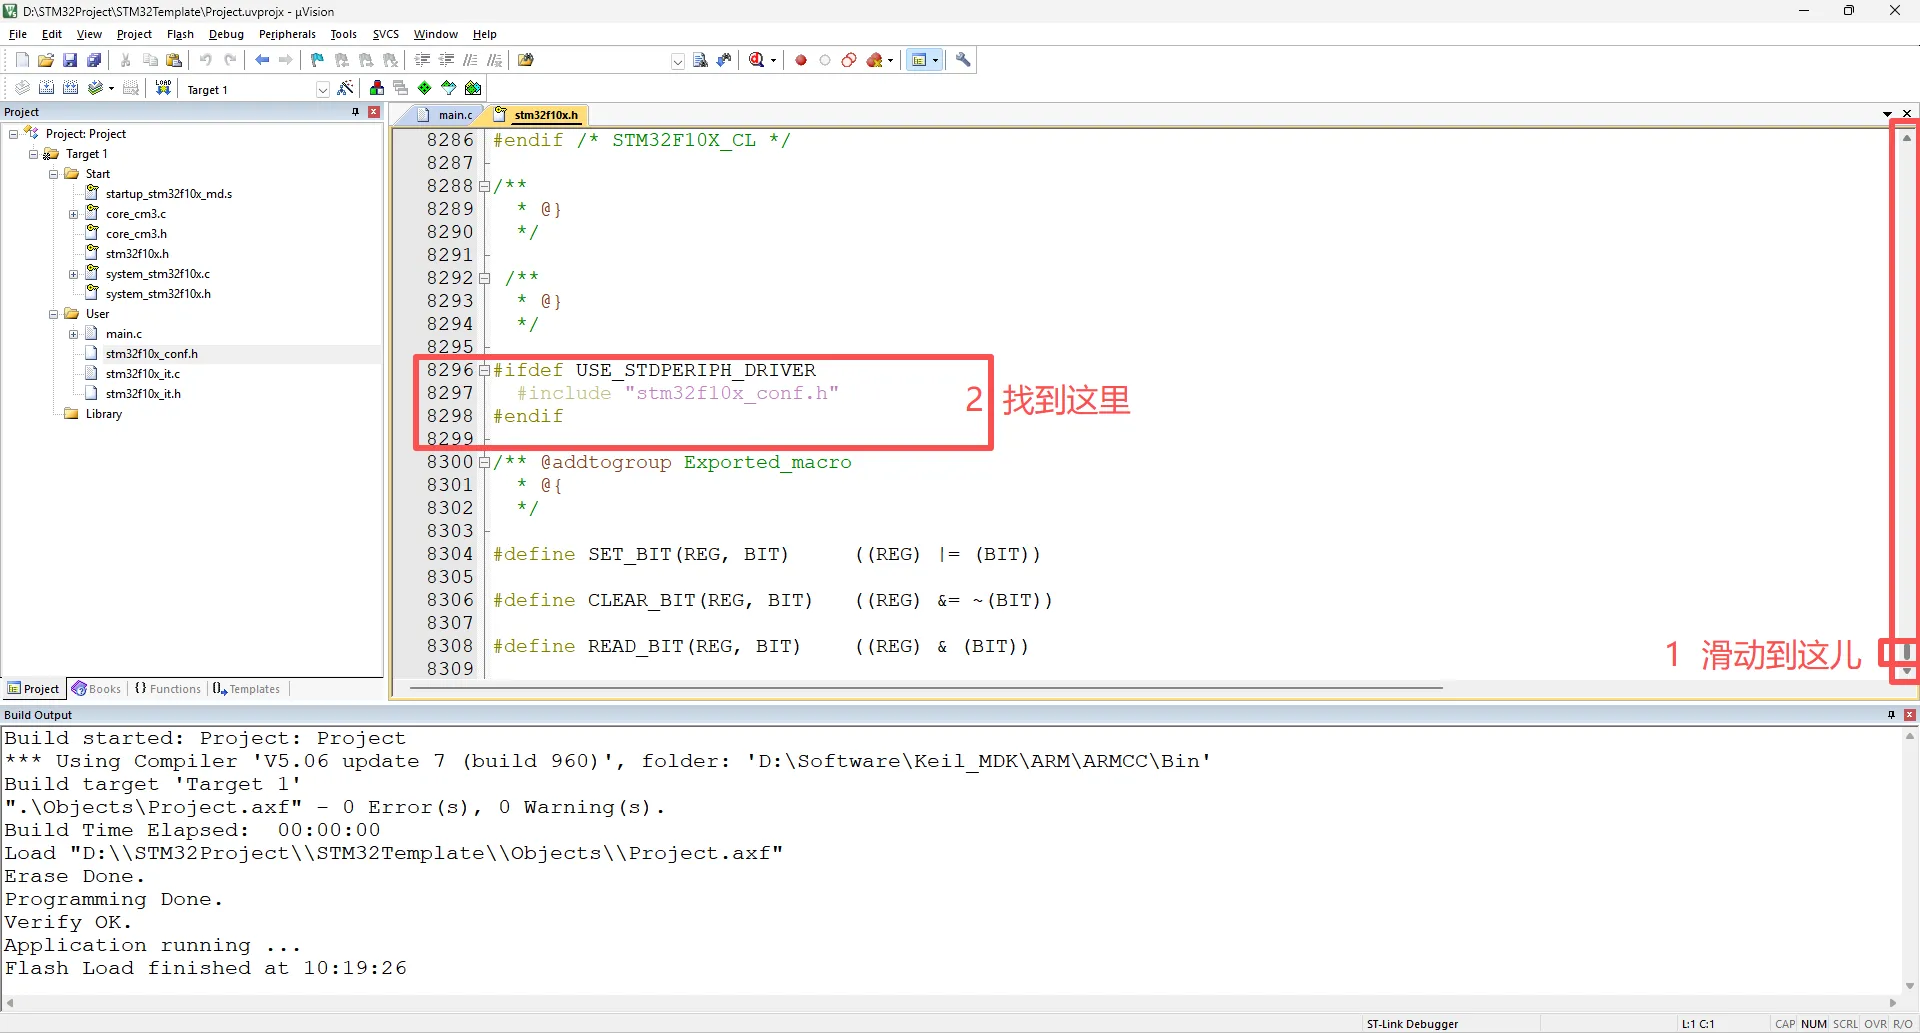Switch to the Templates panel tab
The image size is (1920, 1033).
click(247, 689)
